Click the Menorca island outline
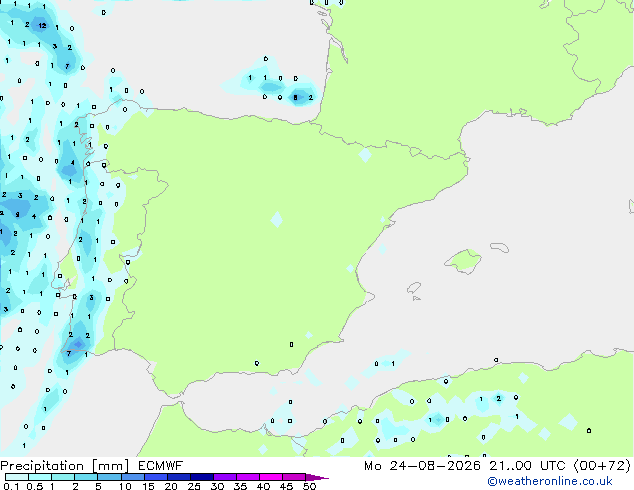Screen dimensions: 634x490 click(x=500, y=247)
